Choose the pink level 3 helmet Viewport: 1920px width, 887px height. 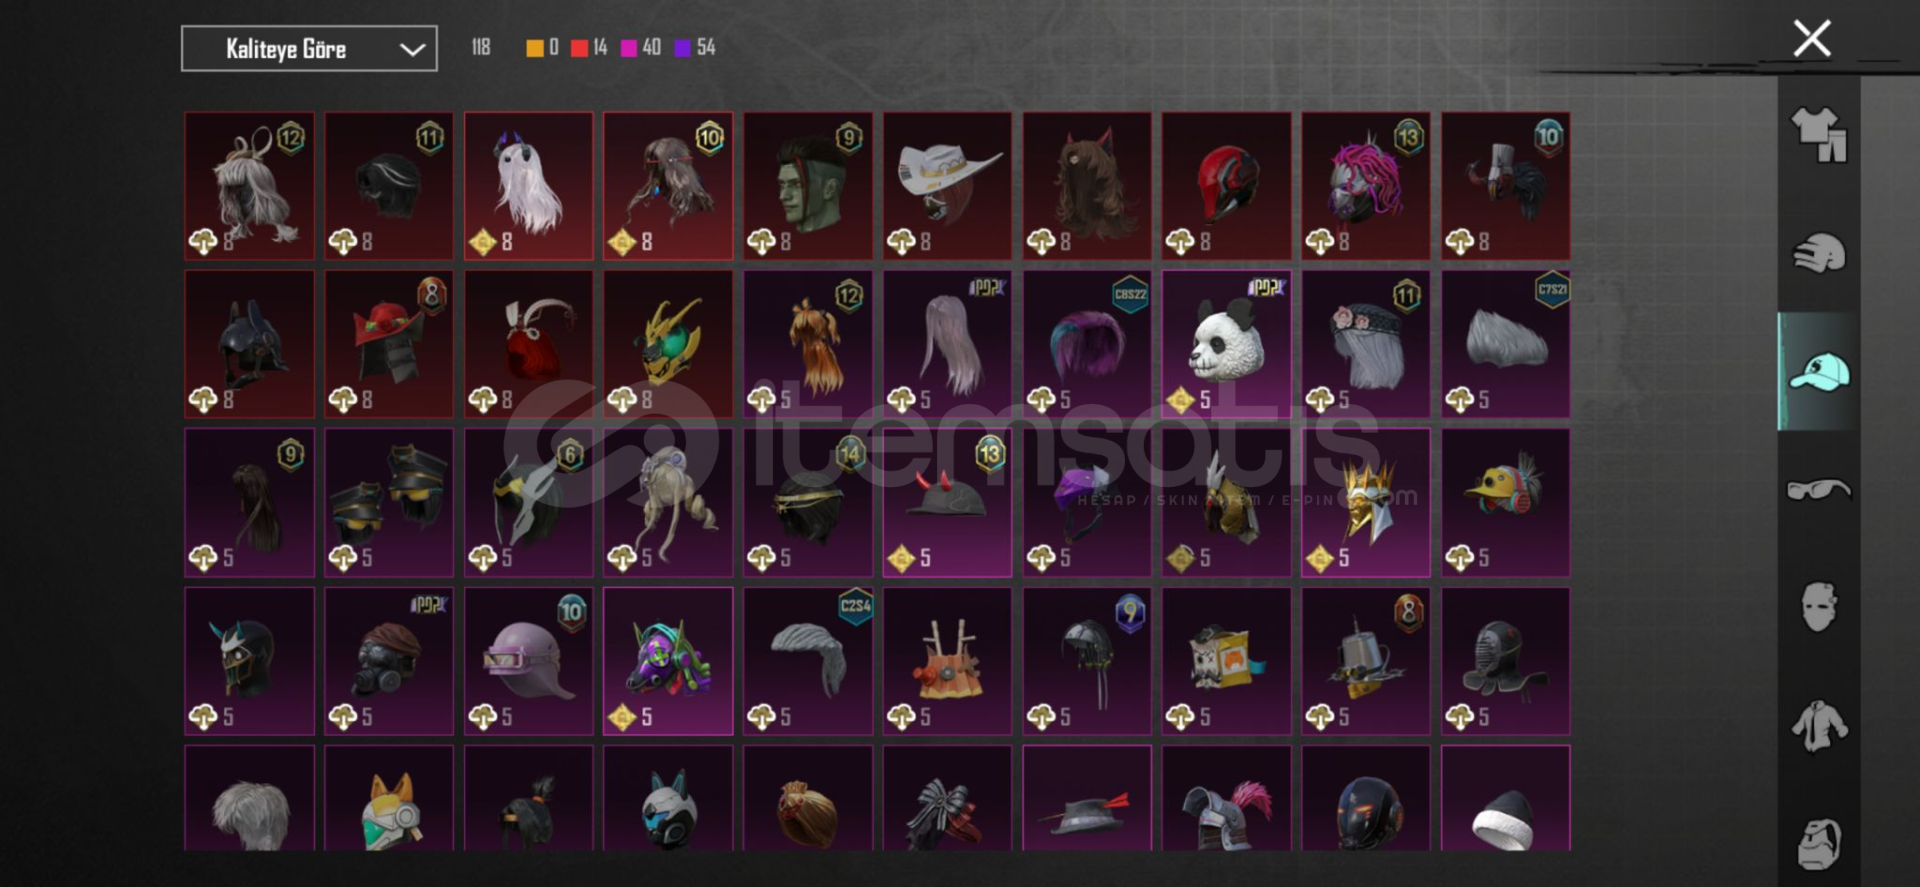pyautogui.click(x=528, y=661)
